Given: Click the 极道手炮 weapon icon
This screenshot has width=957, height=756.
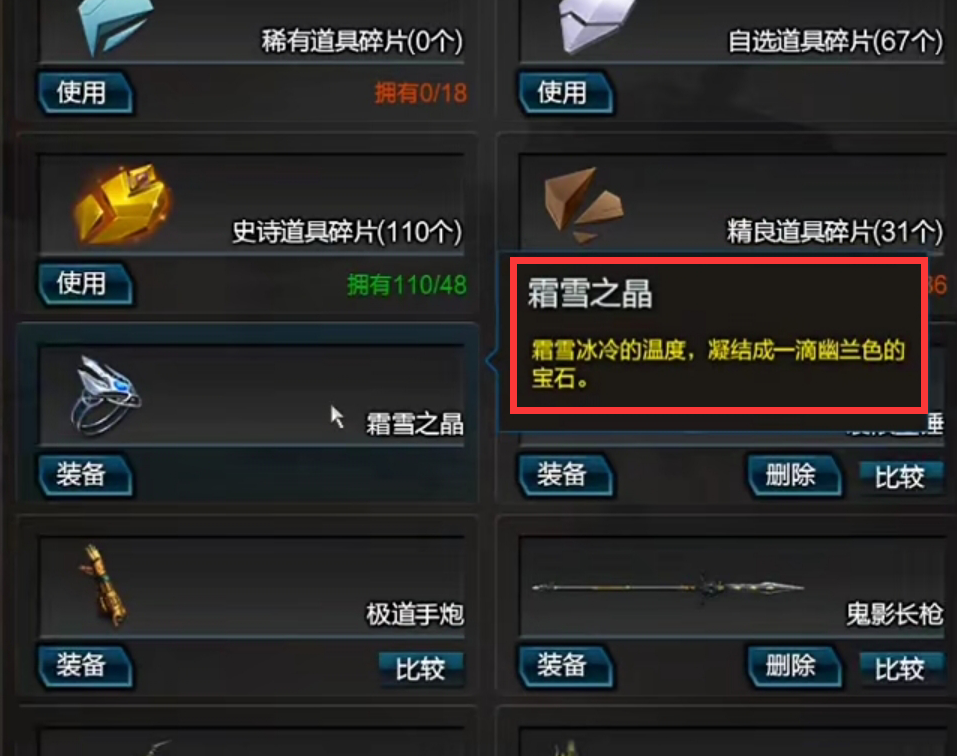Looking at the screenshot, I should 104,586.
